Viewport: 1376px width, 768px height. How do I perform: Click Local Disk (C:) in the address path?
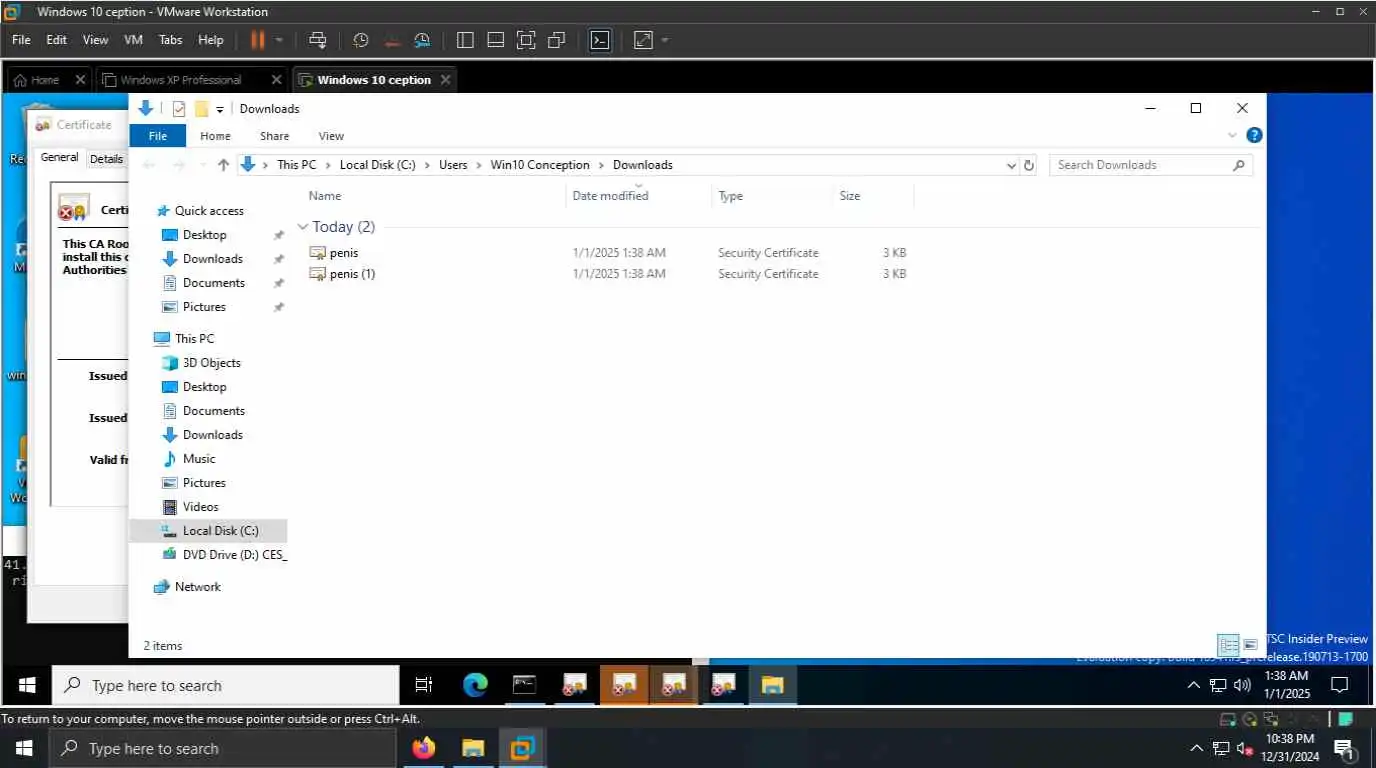tap(377, 165)
